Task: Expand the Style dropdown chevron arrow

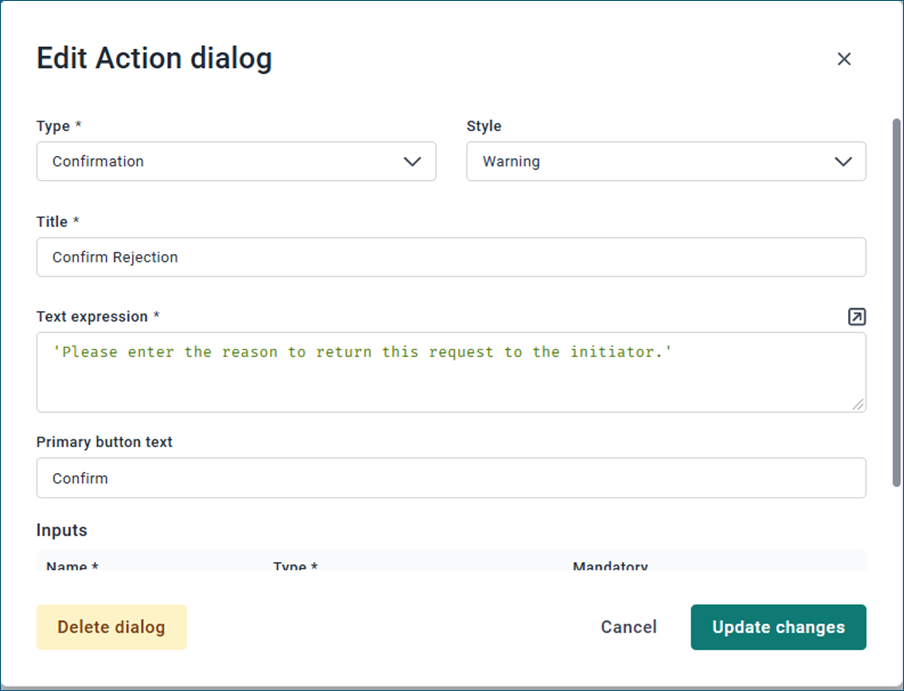Action: coord(842,161)
